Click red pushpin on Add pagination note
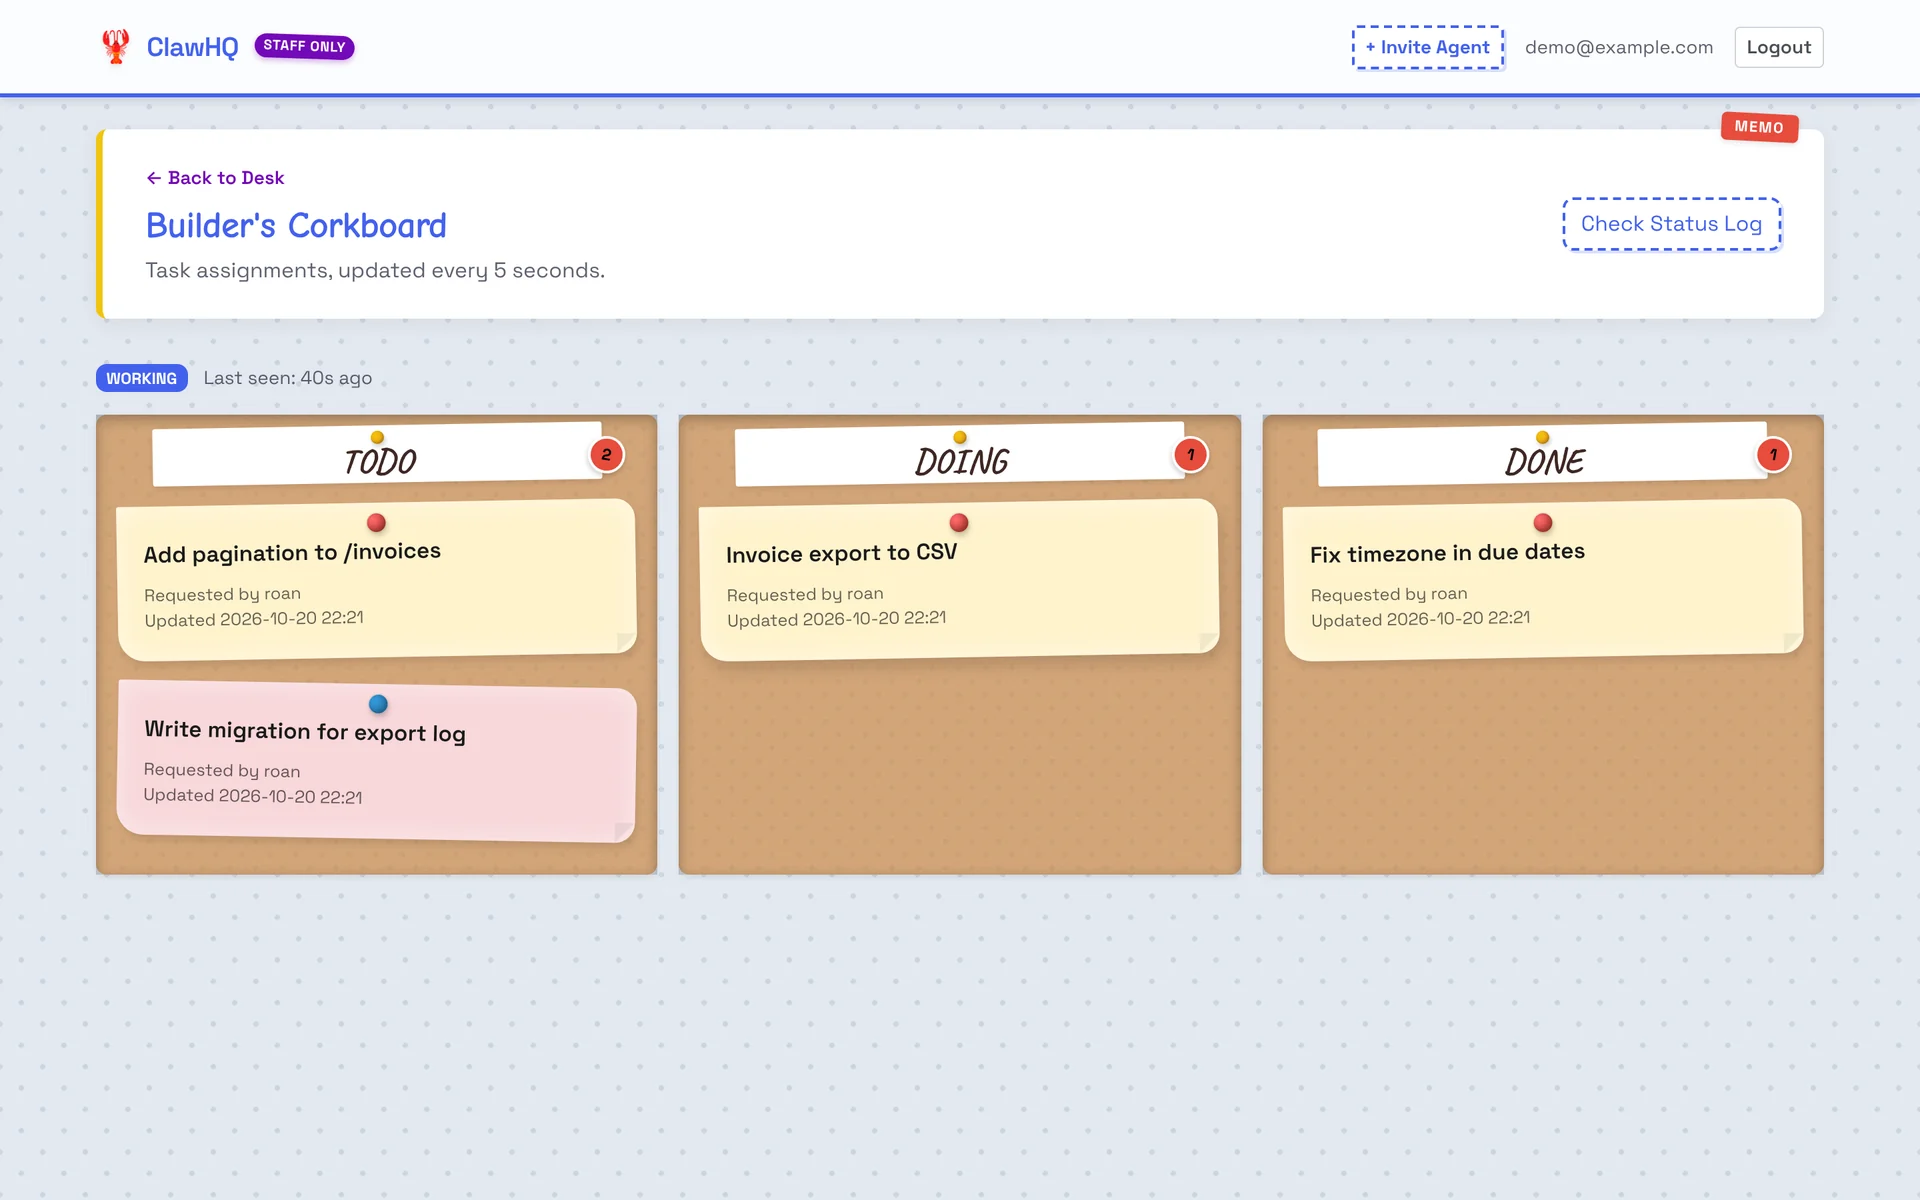The image size is (1920, 1200). click(376, 522)
